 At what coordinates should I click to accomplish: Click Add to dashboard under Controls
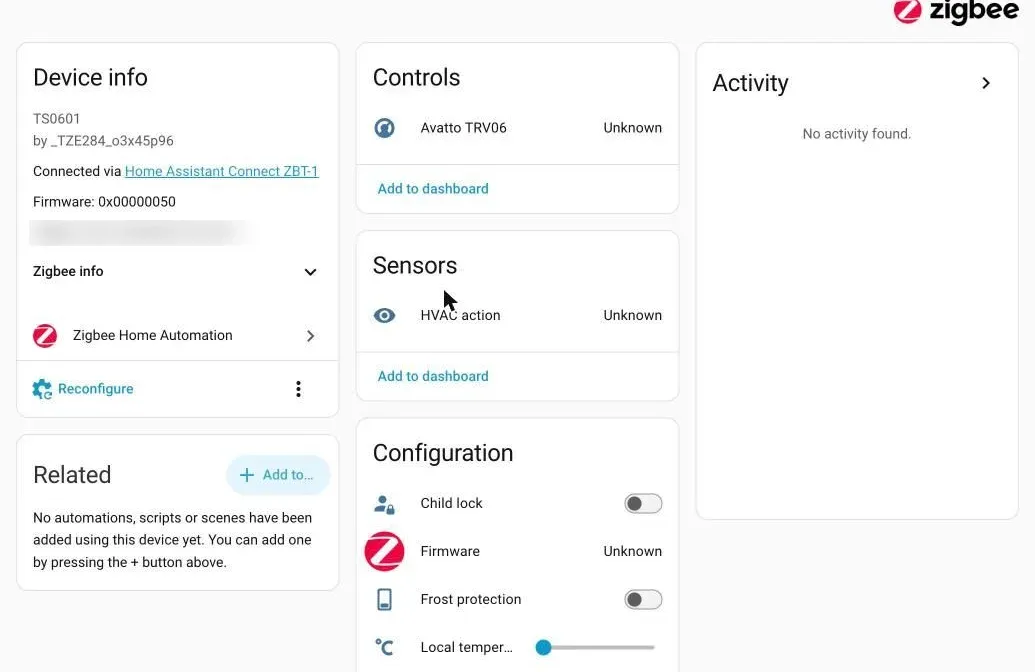point(433,189)
